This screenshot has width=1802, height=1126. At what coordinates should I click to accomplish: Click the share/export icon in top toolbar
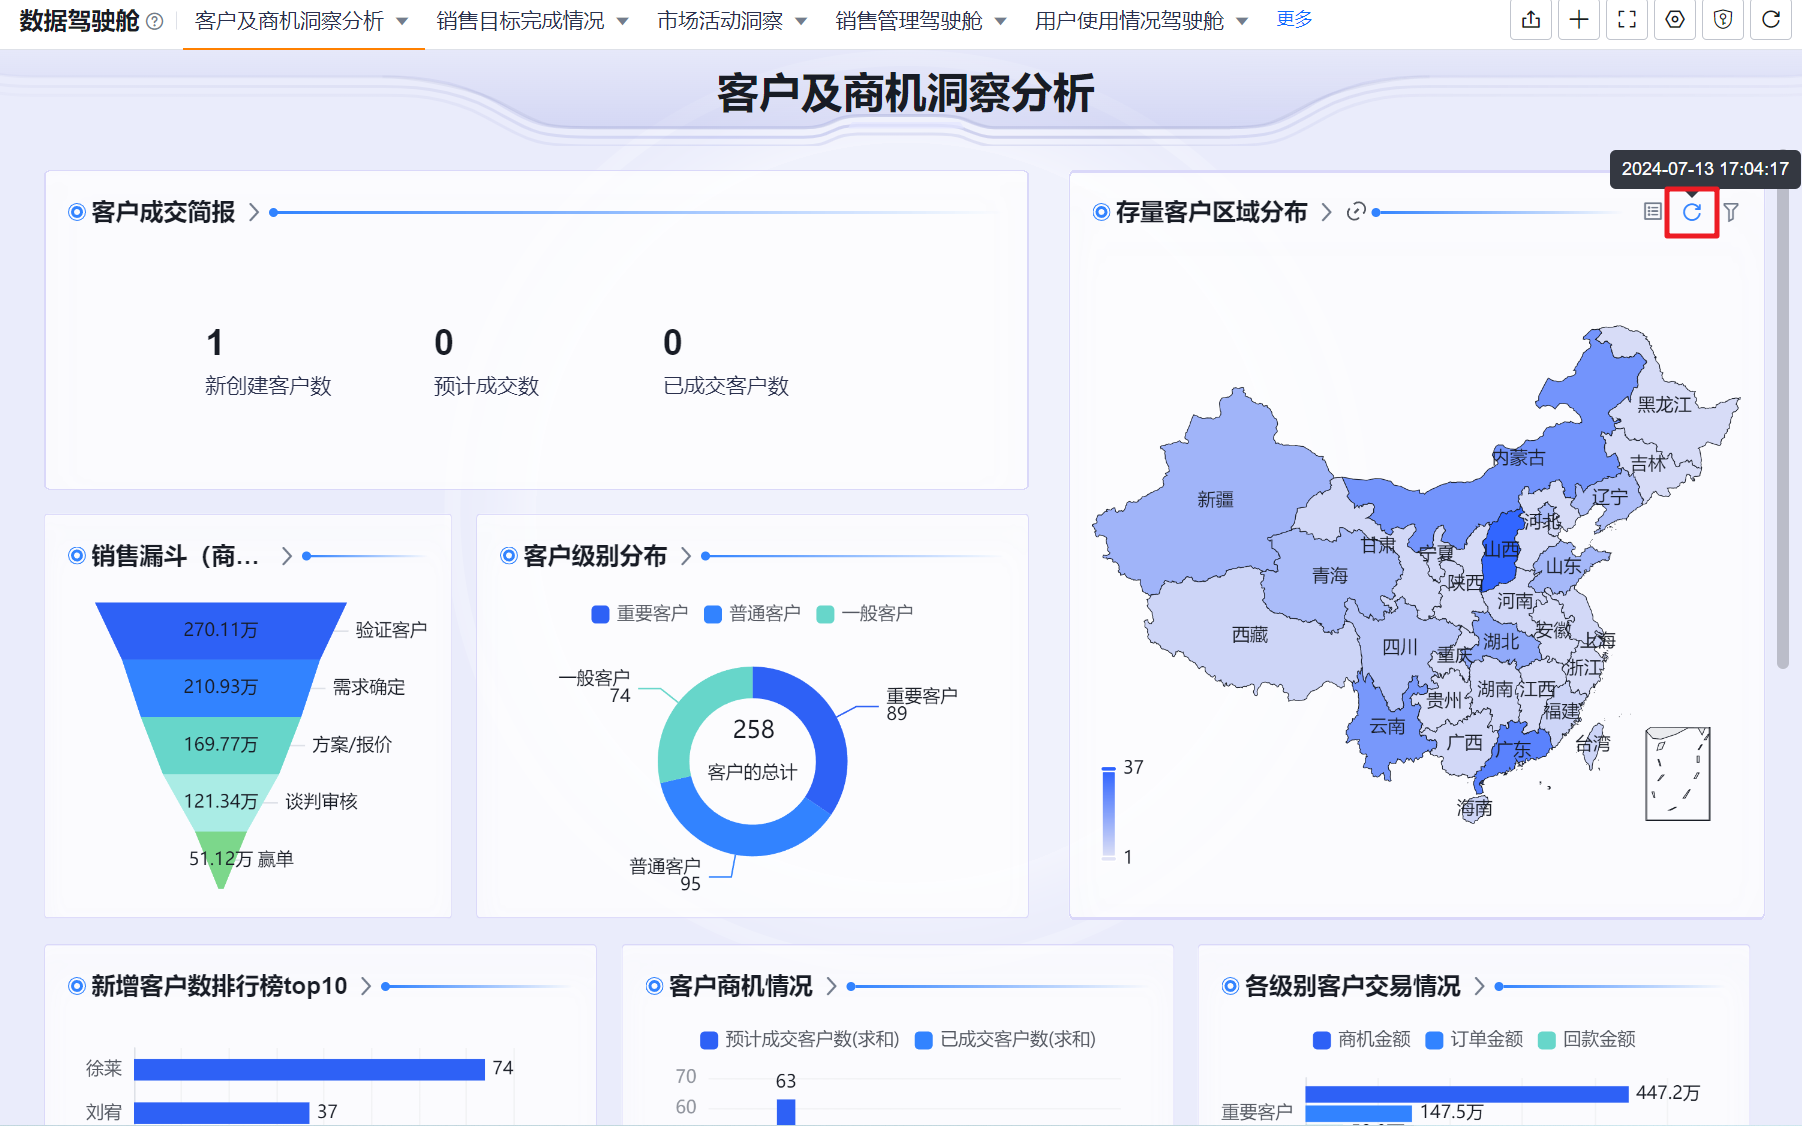[1531, 20]
